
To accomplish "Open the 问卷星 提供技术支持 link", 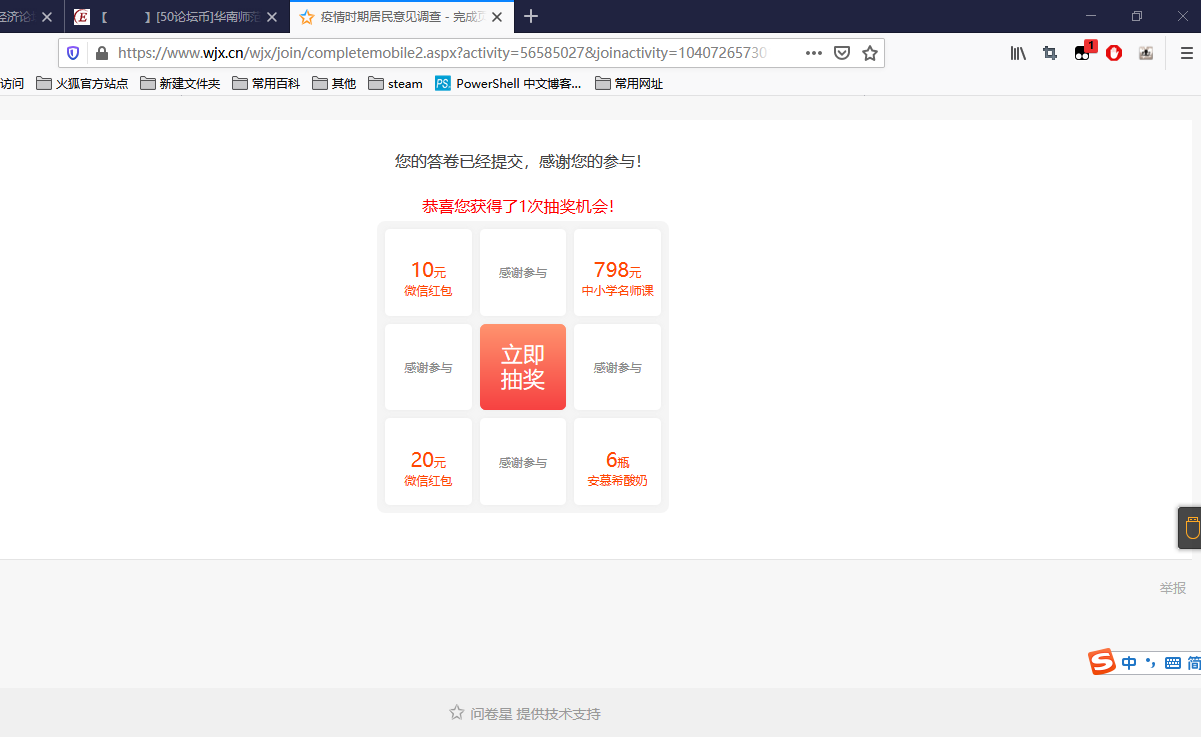I will [525, 713].
